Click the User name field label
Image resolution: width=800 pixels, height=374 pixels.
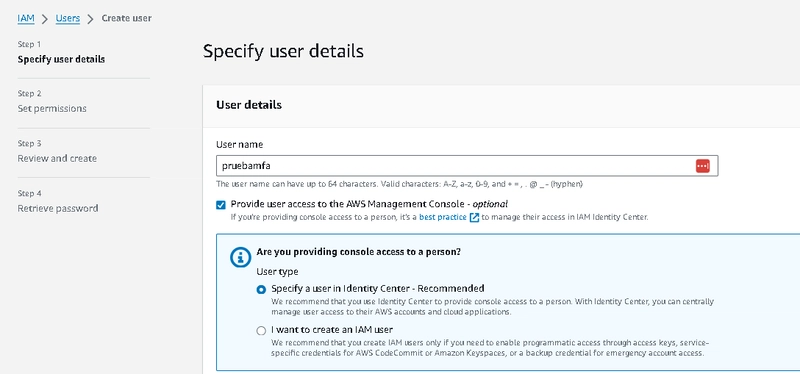coord(240,144)
